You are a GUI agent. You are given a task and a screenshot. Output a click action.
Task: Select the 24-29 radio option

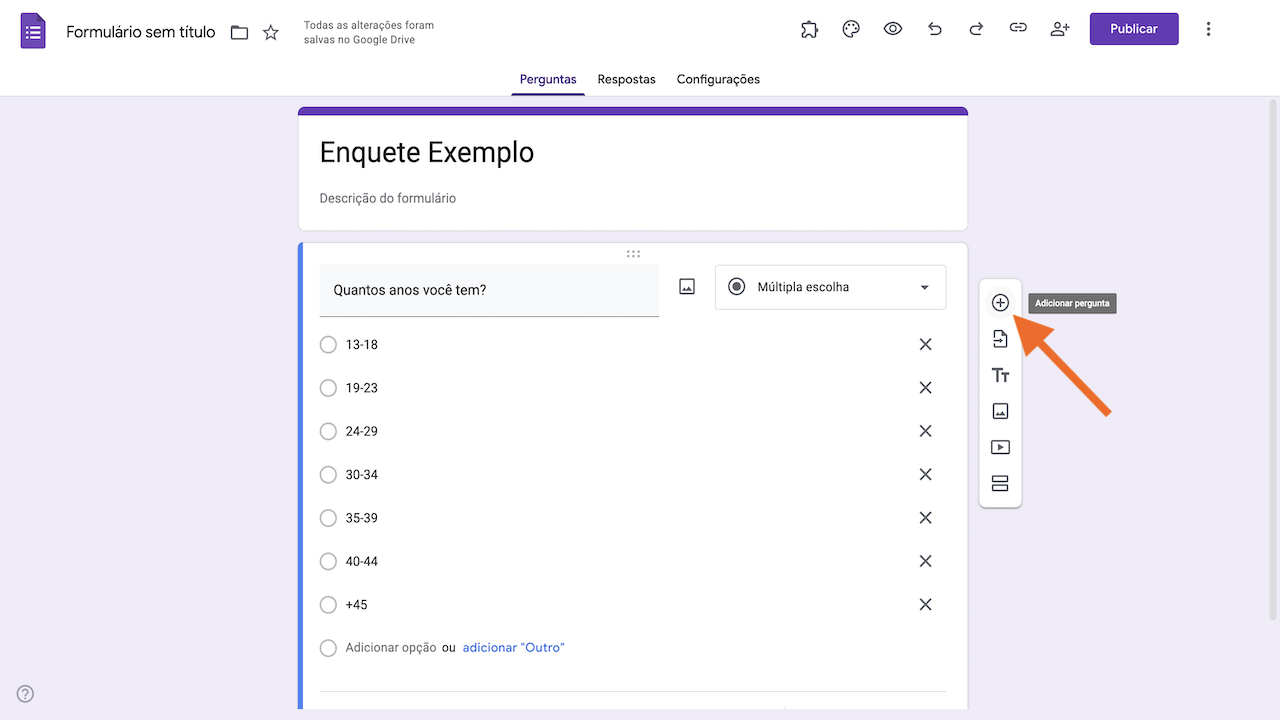[x=328, y=432]
